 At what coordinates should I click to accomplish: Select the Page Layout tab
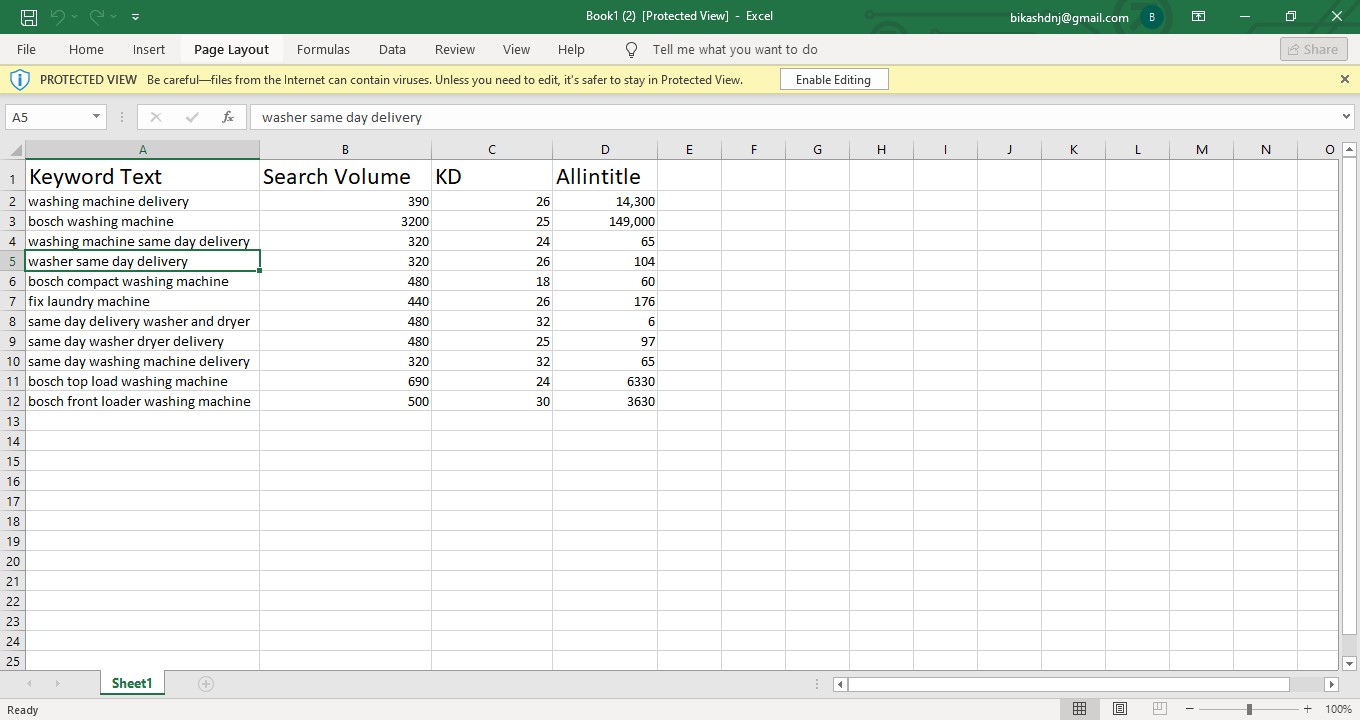(231, 49)
